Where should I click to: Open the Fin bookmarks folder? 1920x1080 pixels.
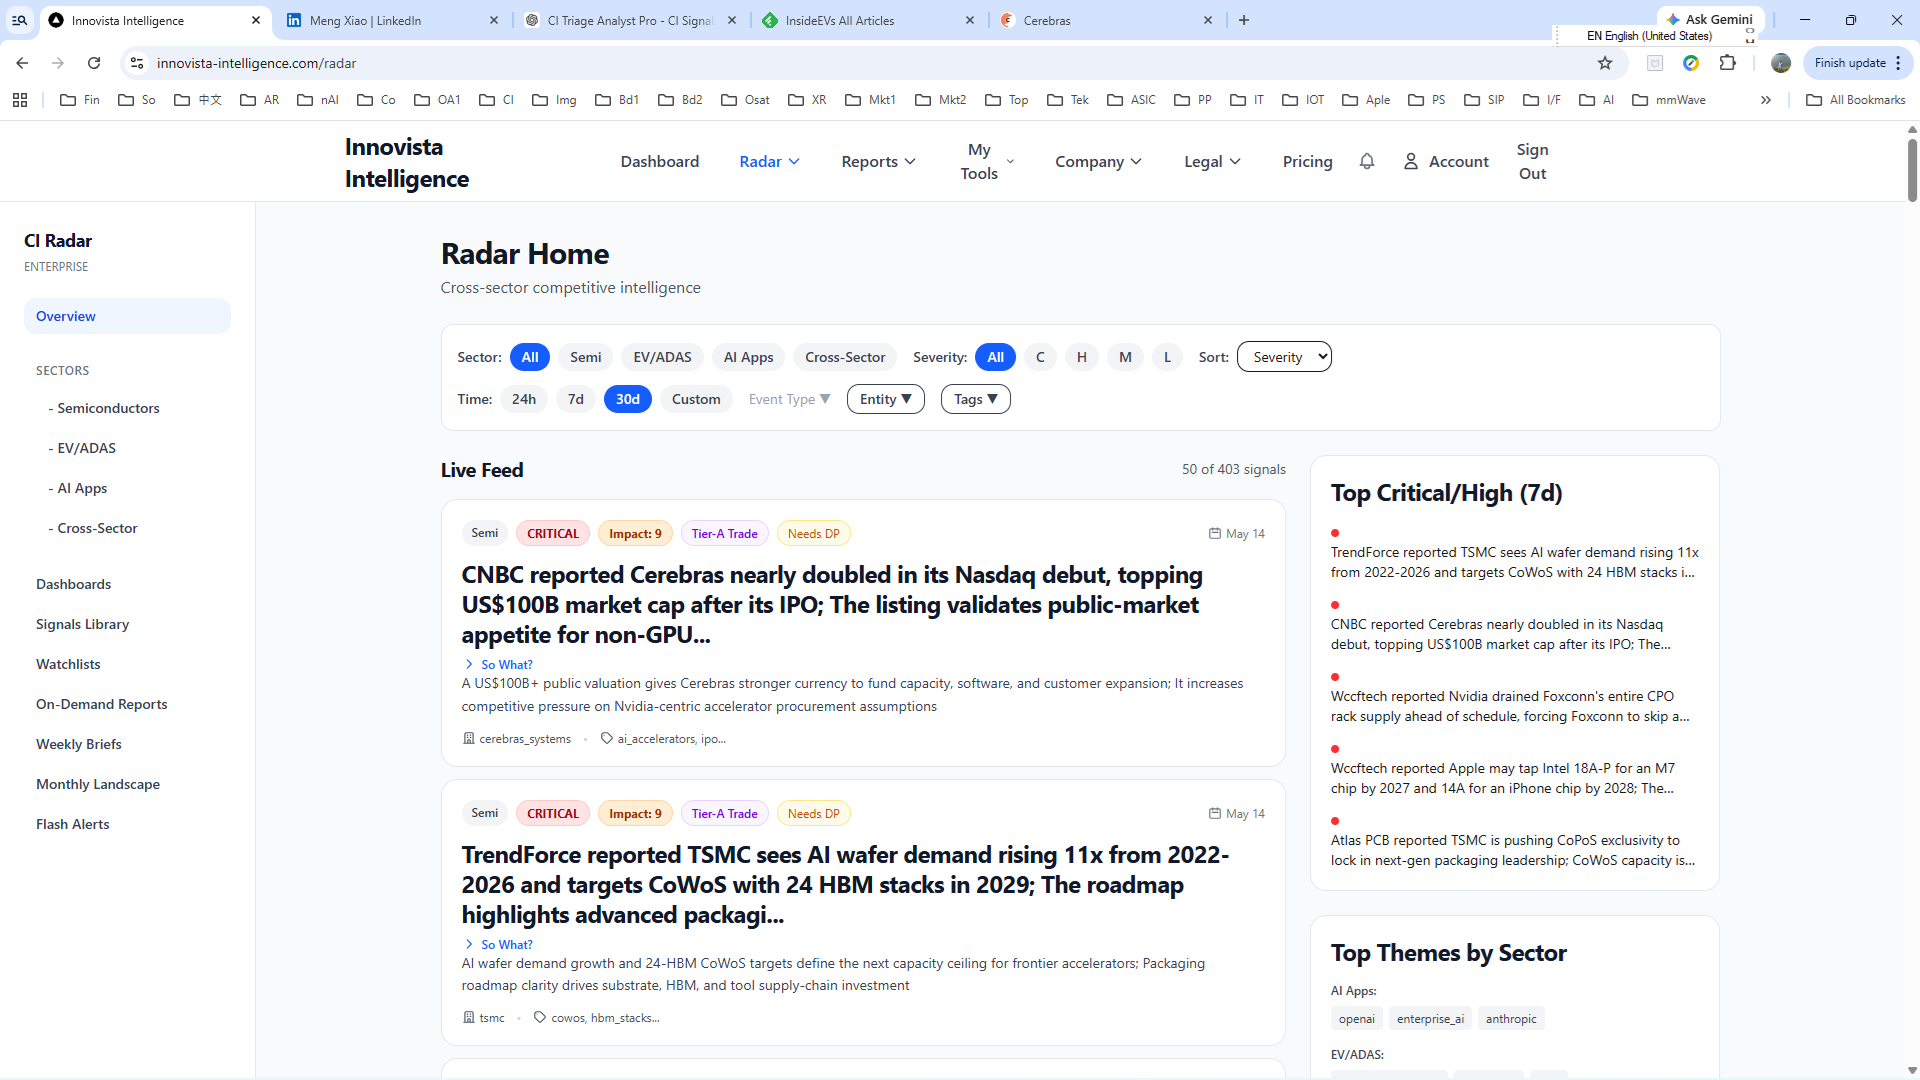80,100
